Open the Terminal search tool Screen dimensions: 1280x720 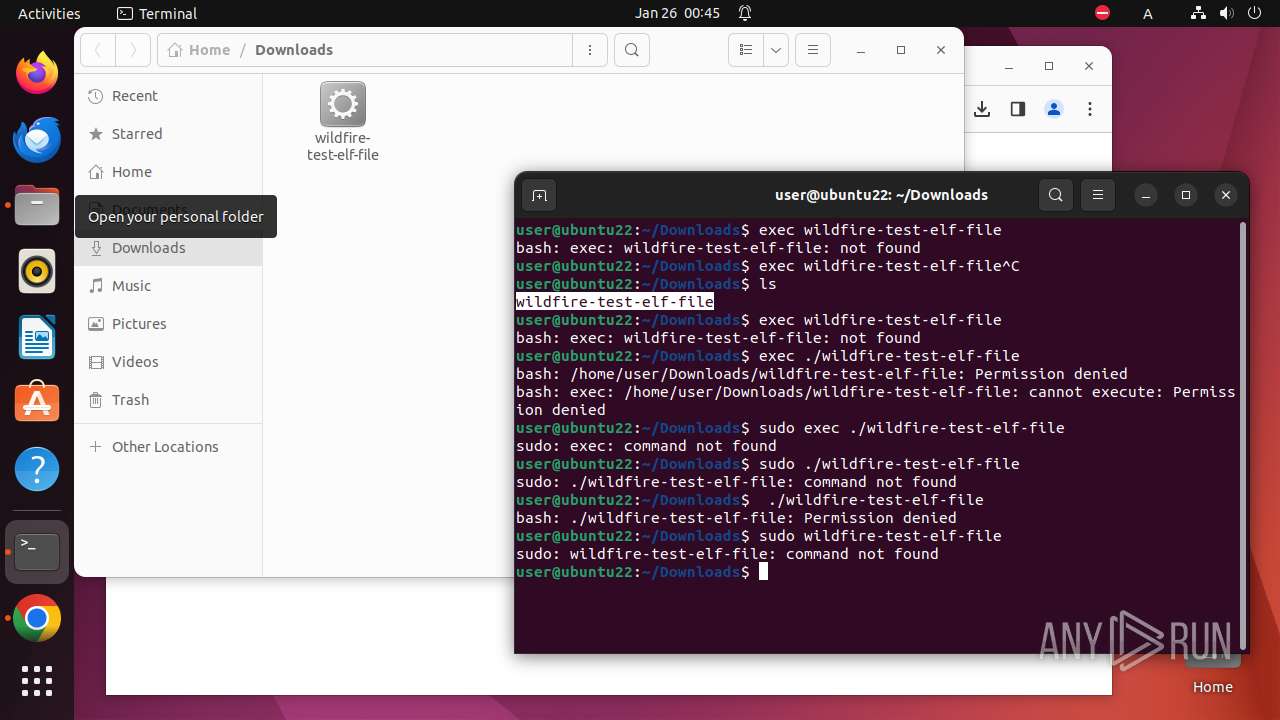(x=1056, y=195)
